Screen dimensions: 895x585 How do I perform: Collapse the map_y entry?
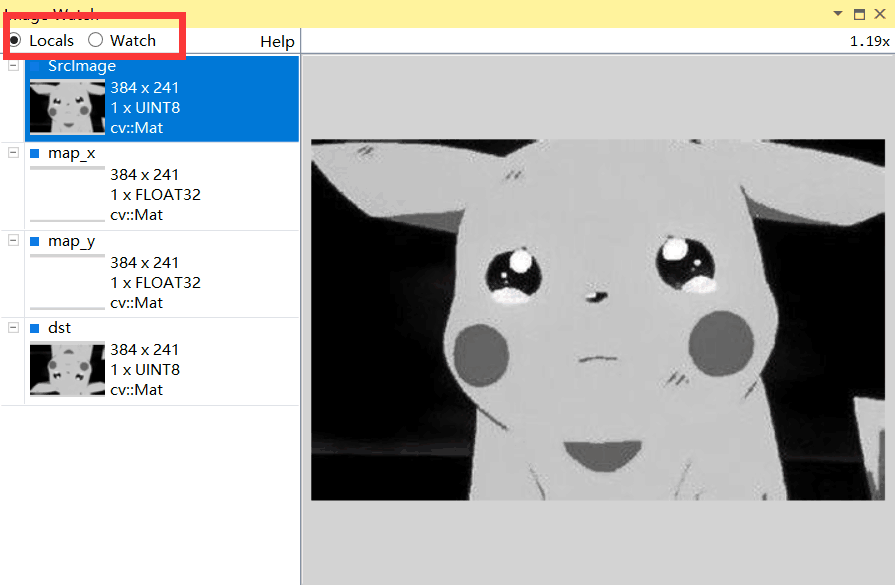(x=13, y=240)
